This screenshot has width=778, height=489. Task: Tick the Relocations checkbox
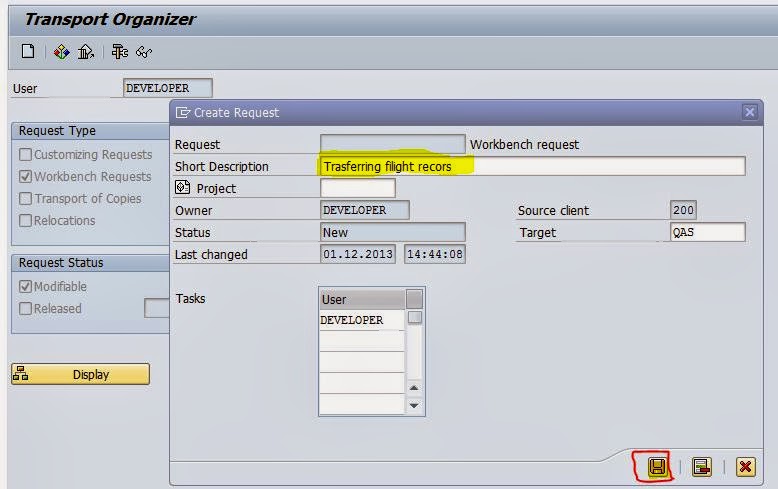(x=25, y=220)
